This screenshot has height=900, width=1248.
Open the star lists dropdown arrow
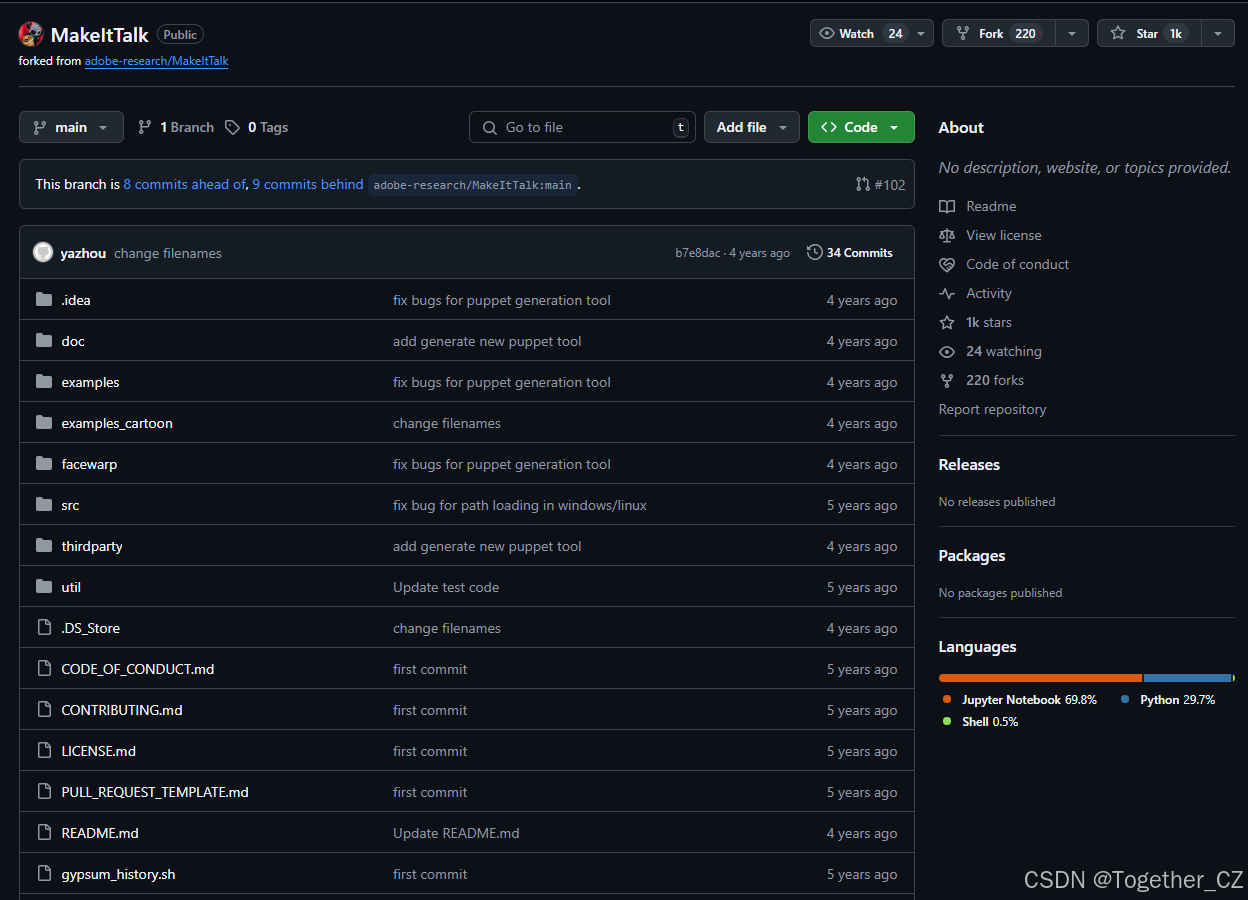(x=1217, y=33)
